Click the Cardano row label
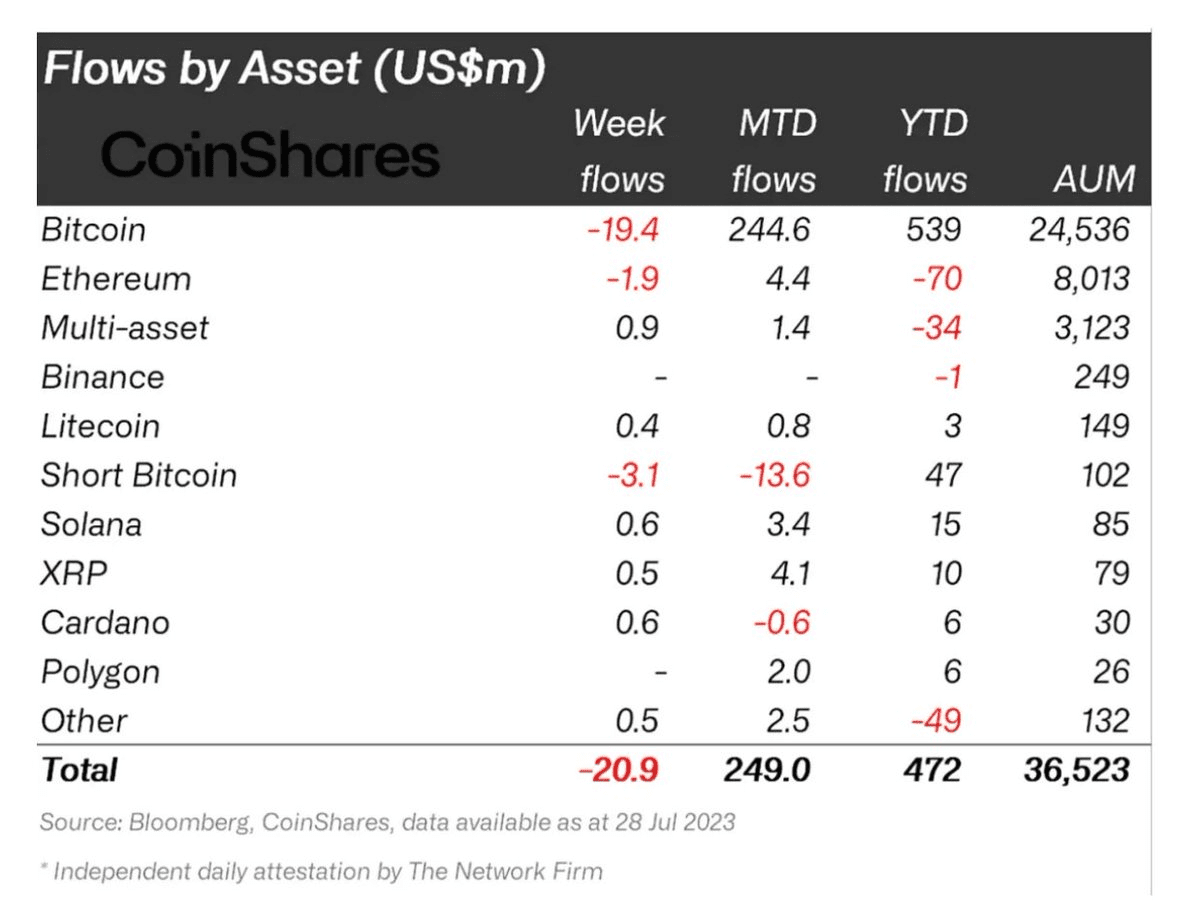1200x910 pixels. [105, 622]
